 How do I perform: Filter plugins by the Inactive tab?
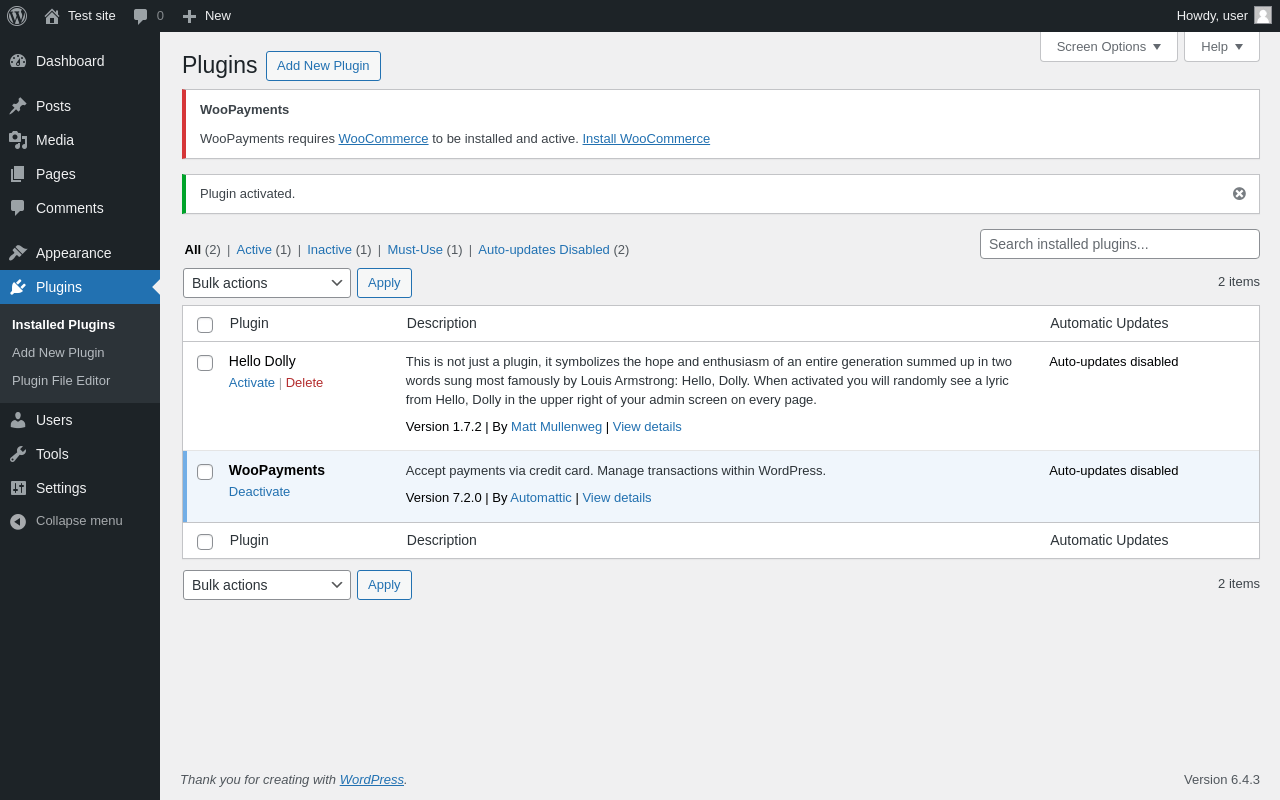(329, 250)
